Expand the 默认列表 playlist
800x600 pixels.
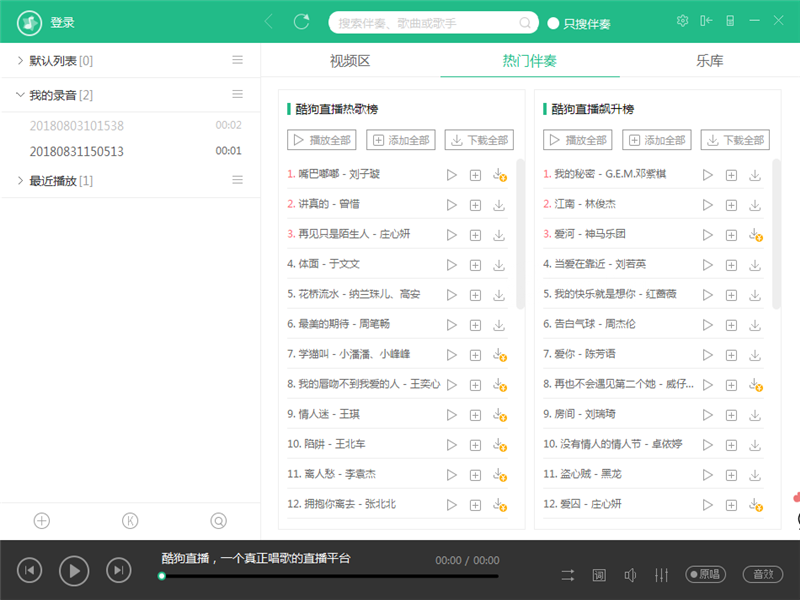(20, 60)
